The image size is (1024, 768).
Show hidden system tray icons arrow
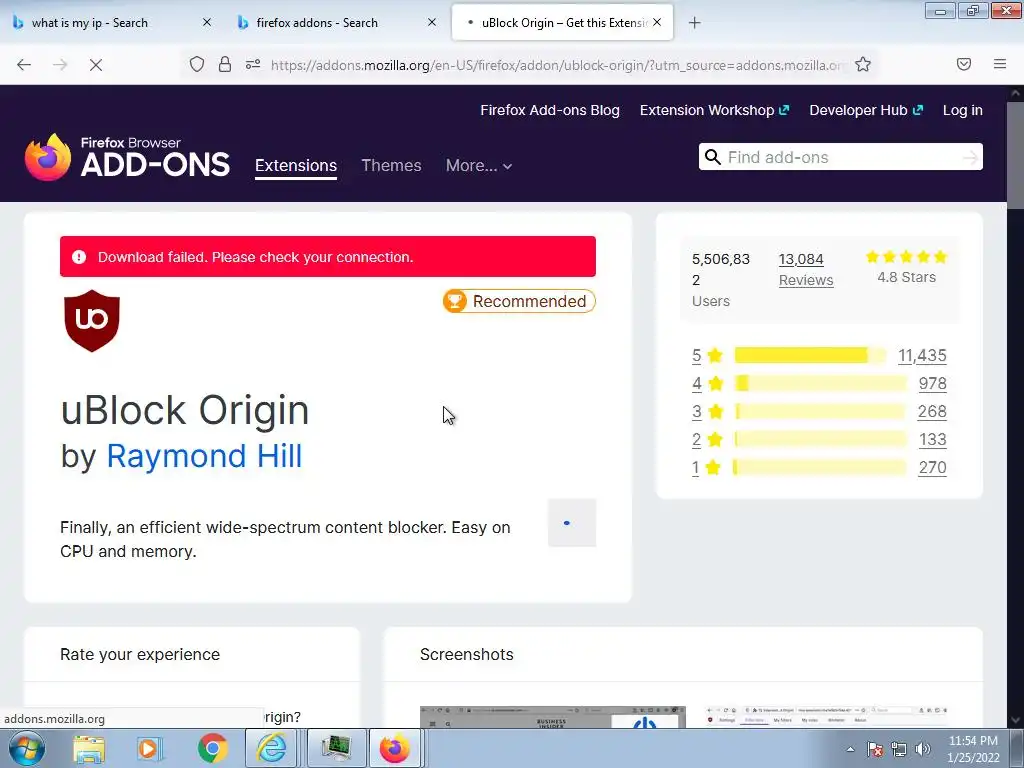tap(850, 749)
